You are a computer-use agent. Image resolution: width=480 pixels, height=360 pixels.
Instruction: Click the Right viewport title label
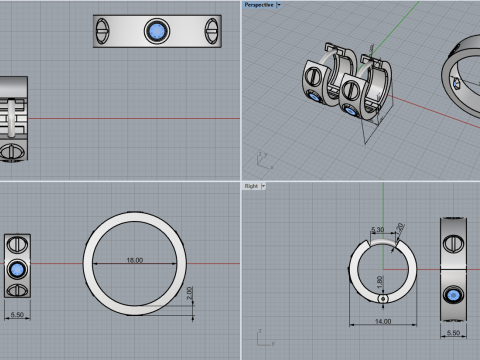click(x=251, y=186)
